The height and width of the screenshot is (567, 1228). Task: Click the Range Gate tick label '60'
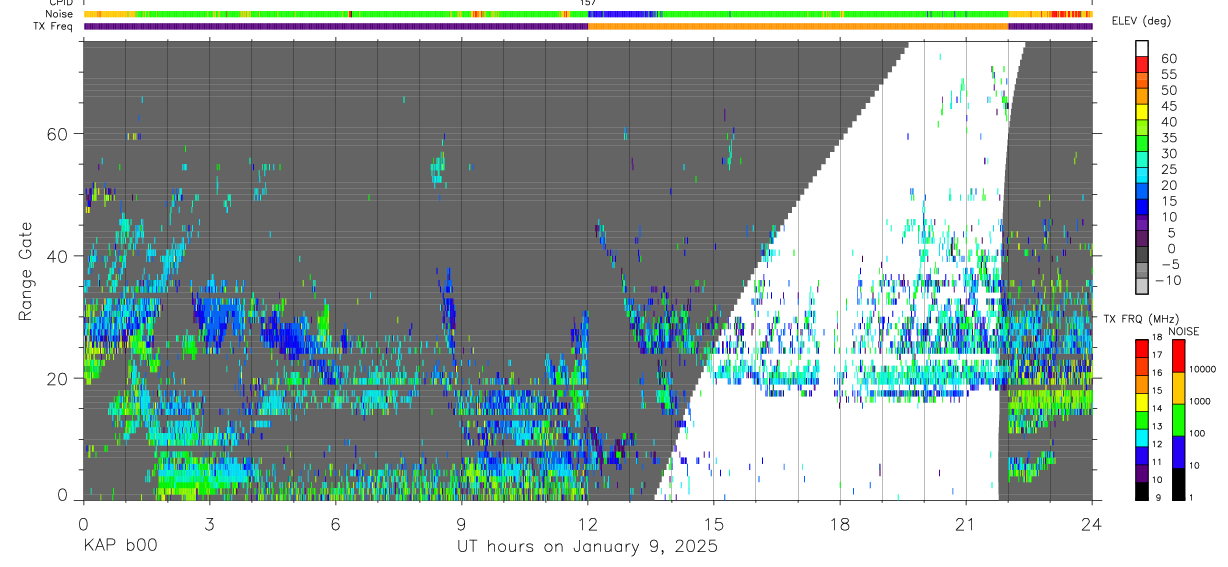point(58,134)
